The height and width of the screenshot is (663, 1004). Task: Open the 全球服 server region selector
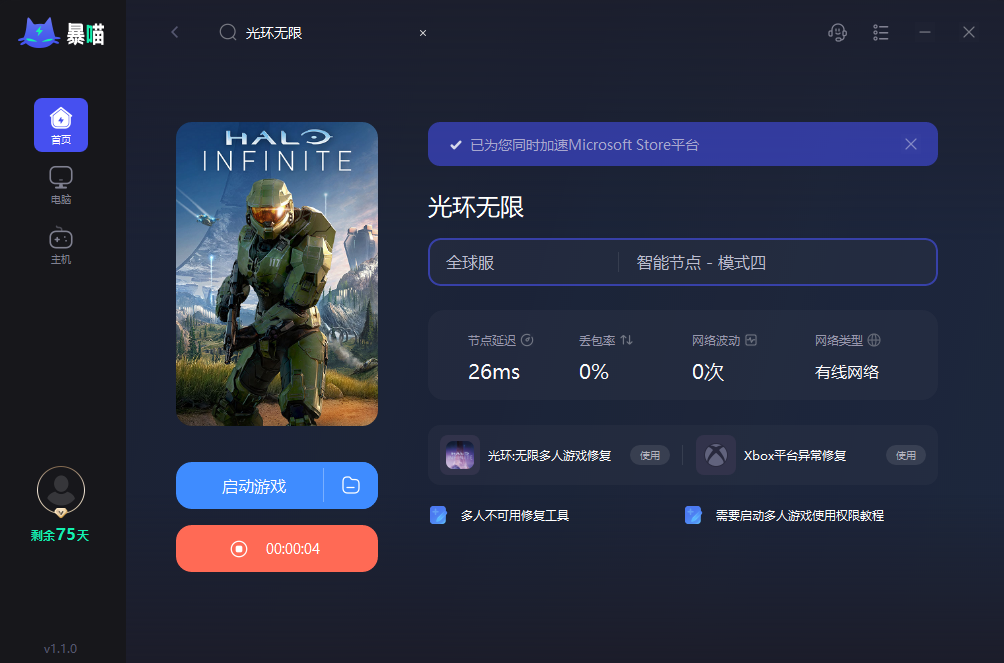pyautogui.click(x=523, y=263)
